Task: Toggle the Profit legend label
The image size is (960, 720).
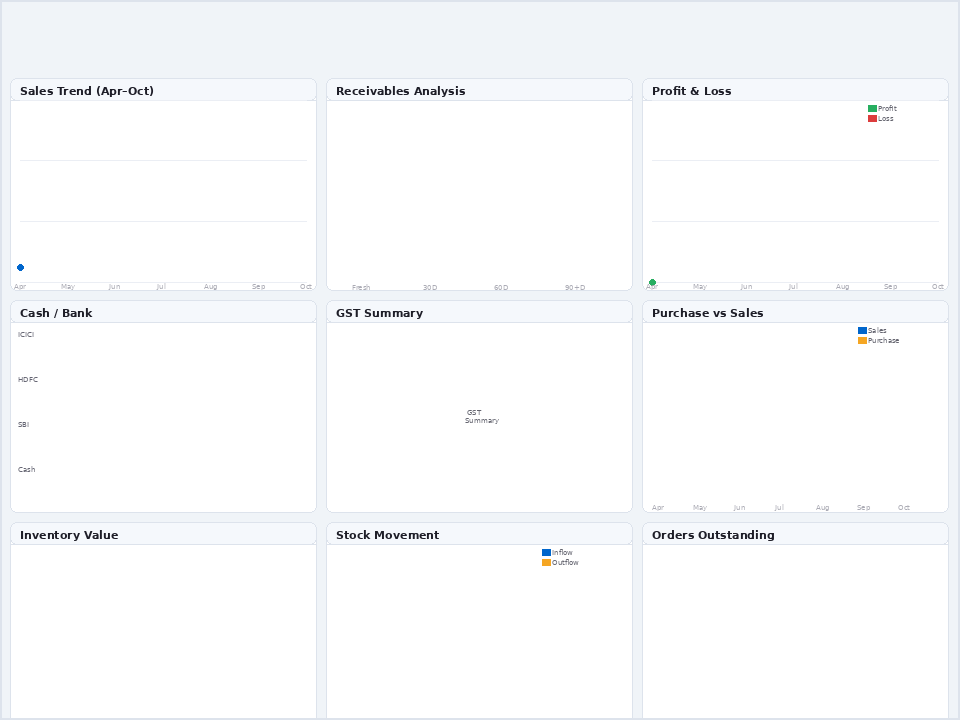Action: click(887, 108)
